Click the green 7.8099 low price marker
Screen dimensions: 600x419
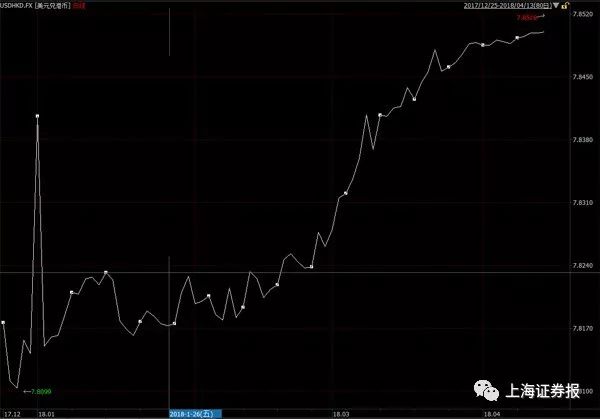40,390
